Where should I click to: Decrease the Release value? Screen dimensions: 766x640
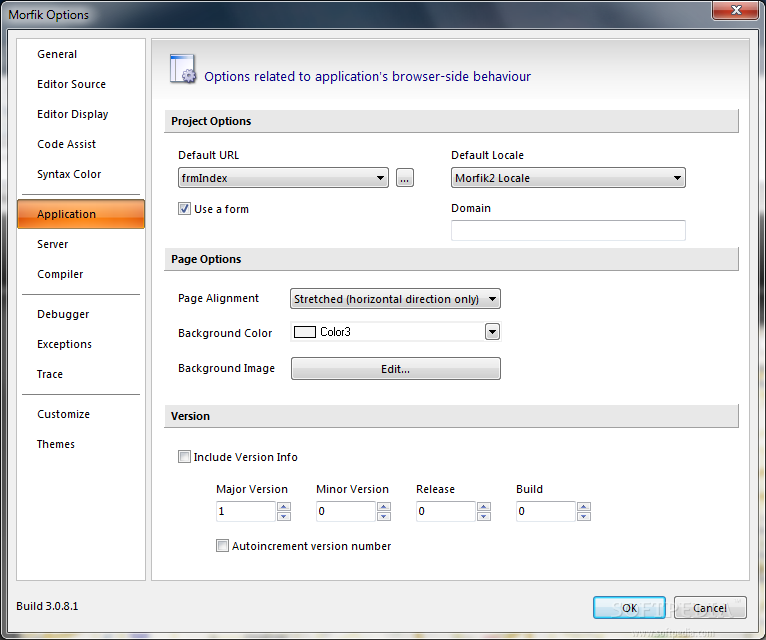pos(484,516)
